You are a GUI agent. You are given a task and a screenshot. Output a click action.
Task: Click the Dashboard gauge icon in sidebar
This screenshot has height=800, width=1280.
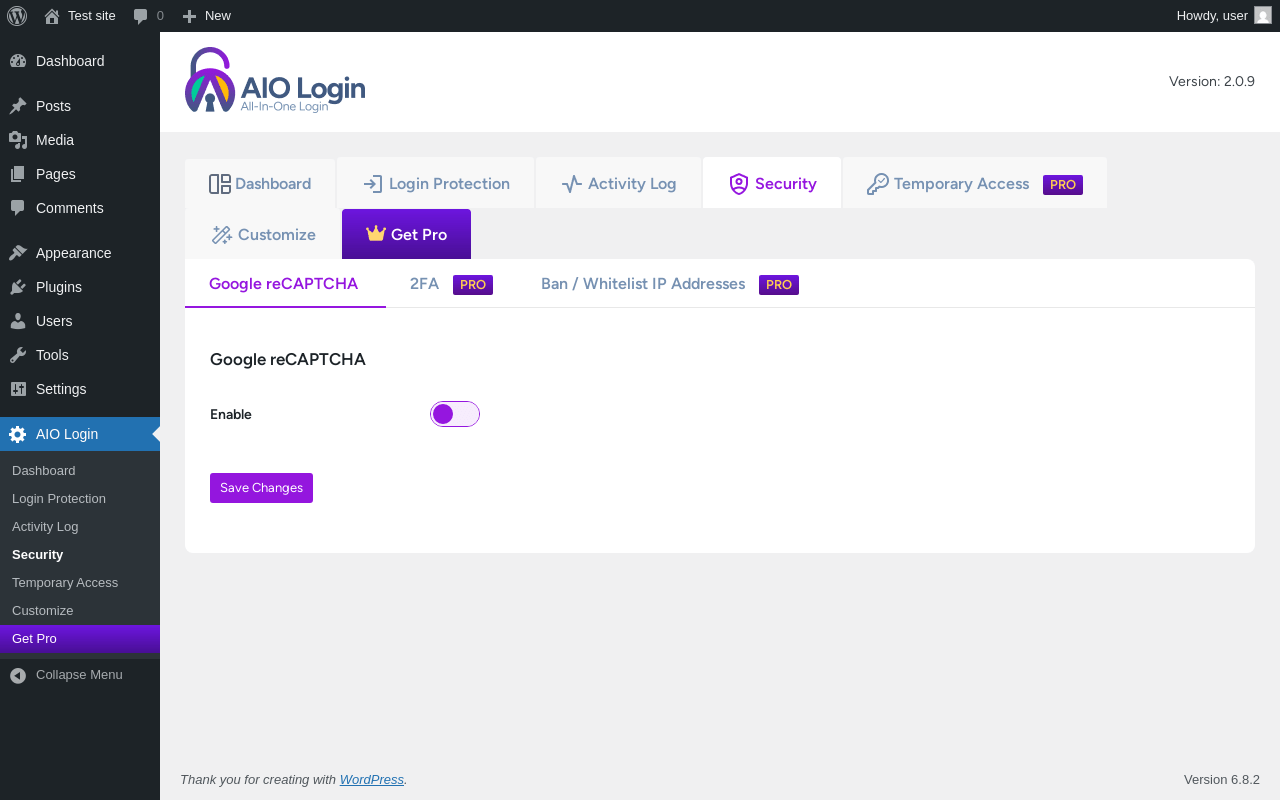[x=18, y=61]
